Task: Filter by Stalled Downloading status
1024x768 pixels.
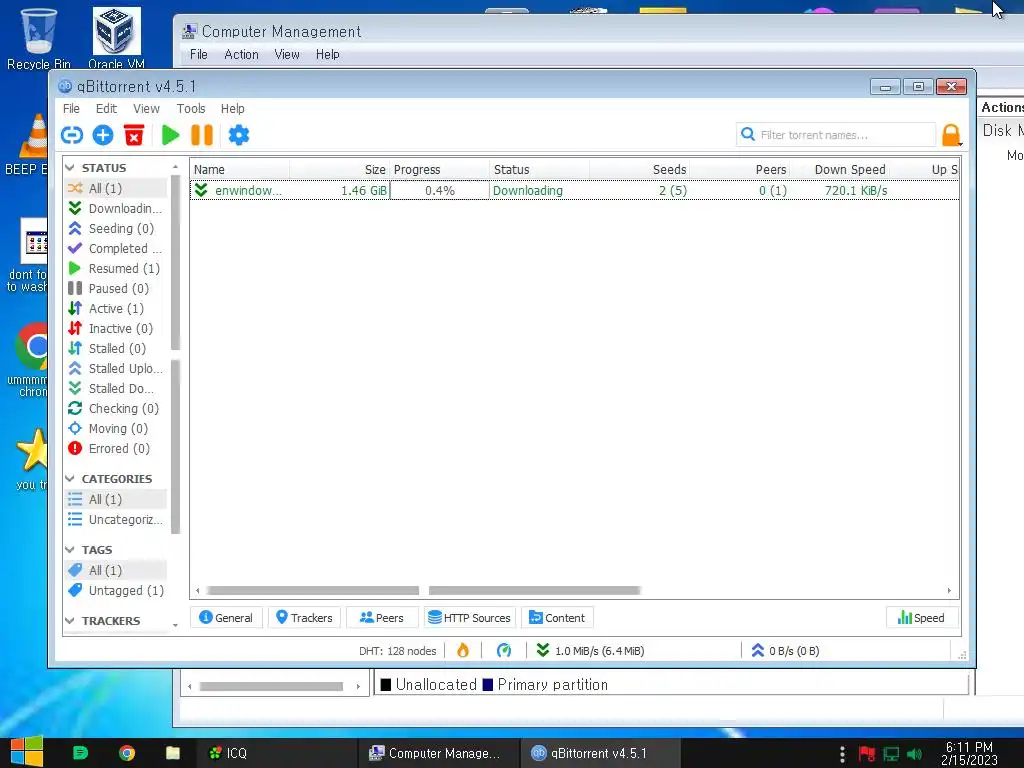Action: (x=115, y=389)
